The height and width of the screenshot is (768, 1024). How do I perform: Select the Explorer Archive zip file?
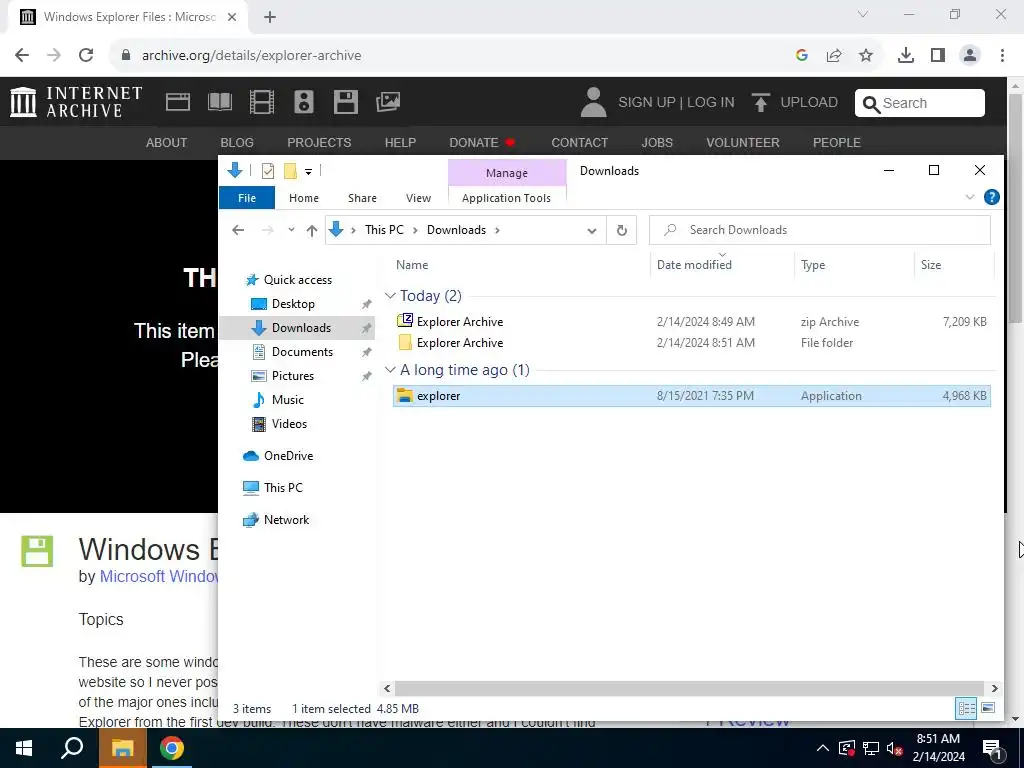692,321
